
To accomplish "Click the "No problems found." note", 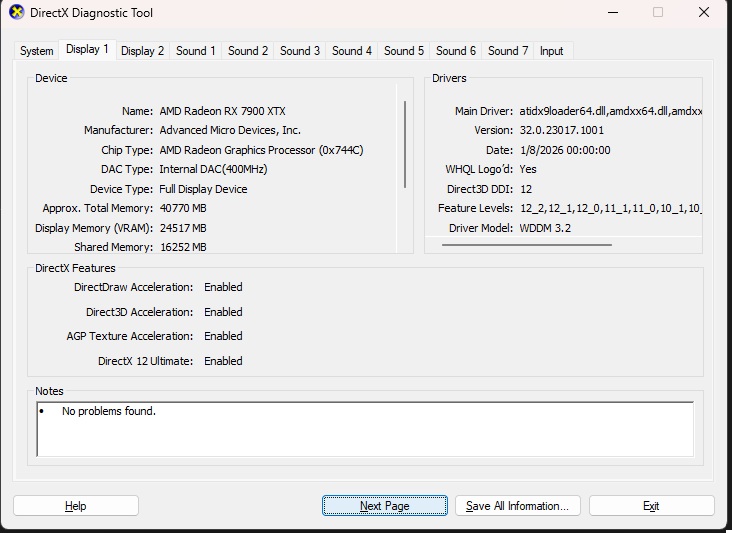I will pos(109,411).
